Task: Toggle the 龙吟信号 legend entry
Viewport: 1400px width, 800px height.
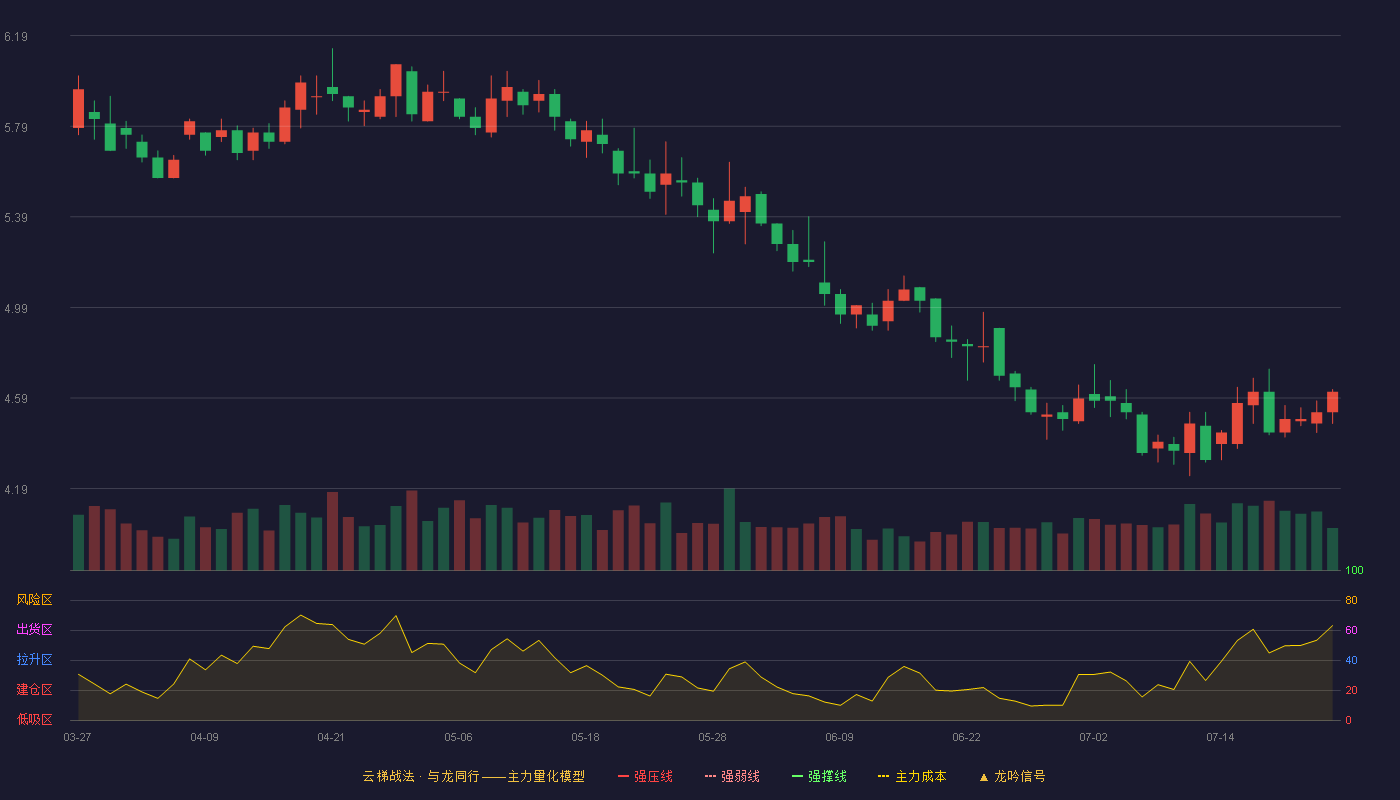Action: click(x=1012, y=776)
